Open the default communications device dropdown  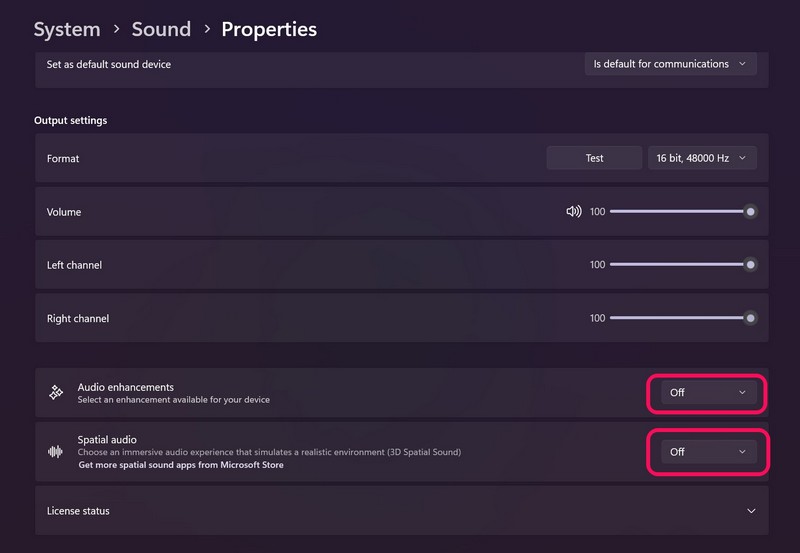point(670,64)
